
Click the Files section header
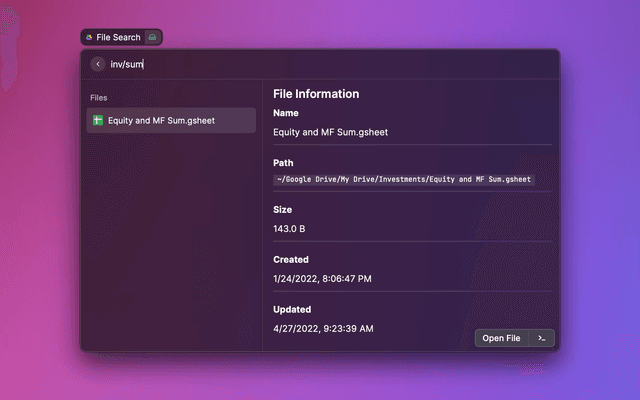point(99,98)
